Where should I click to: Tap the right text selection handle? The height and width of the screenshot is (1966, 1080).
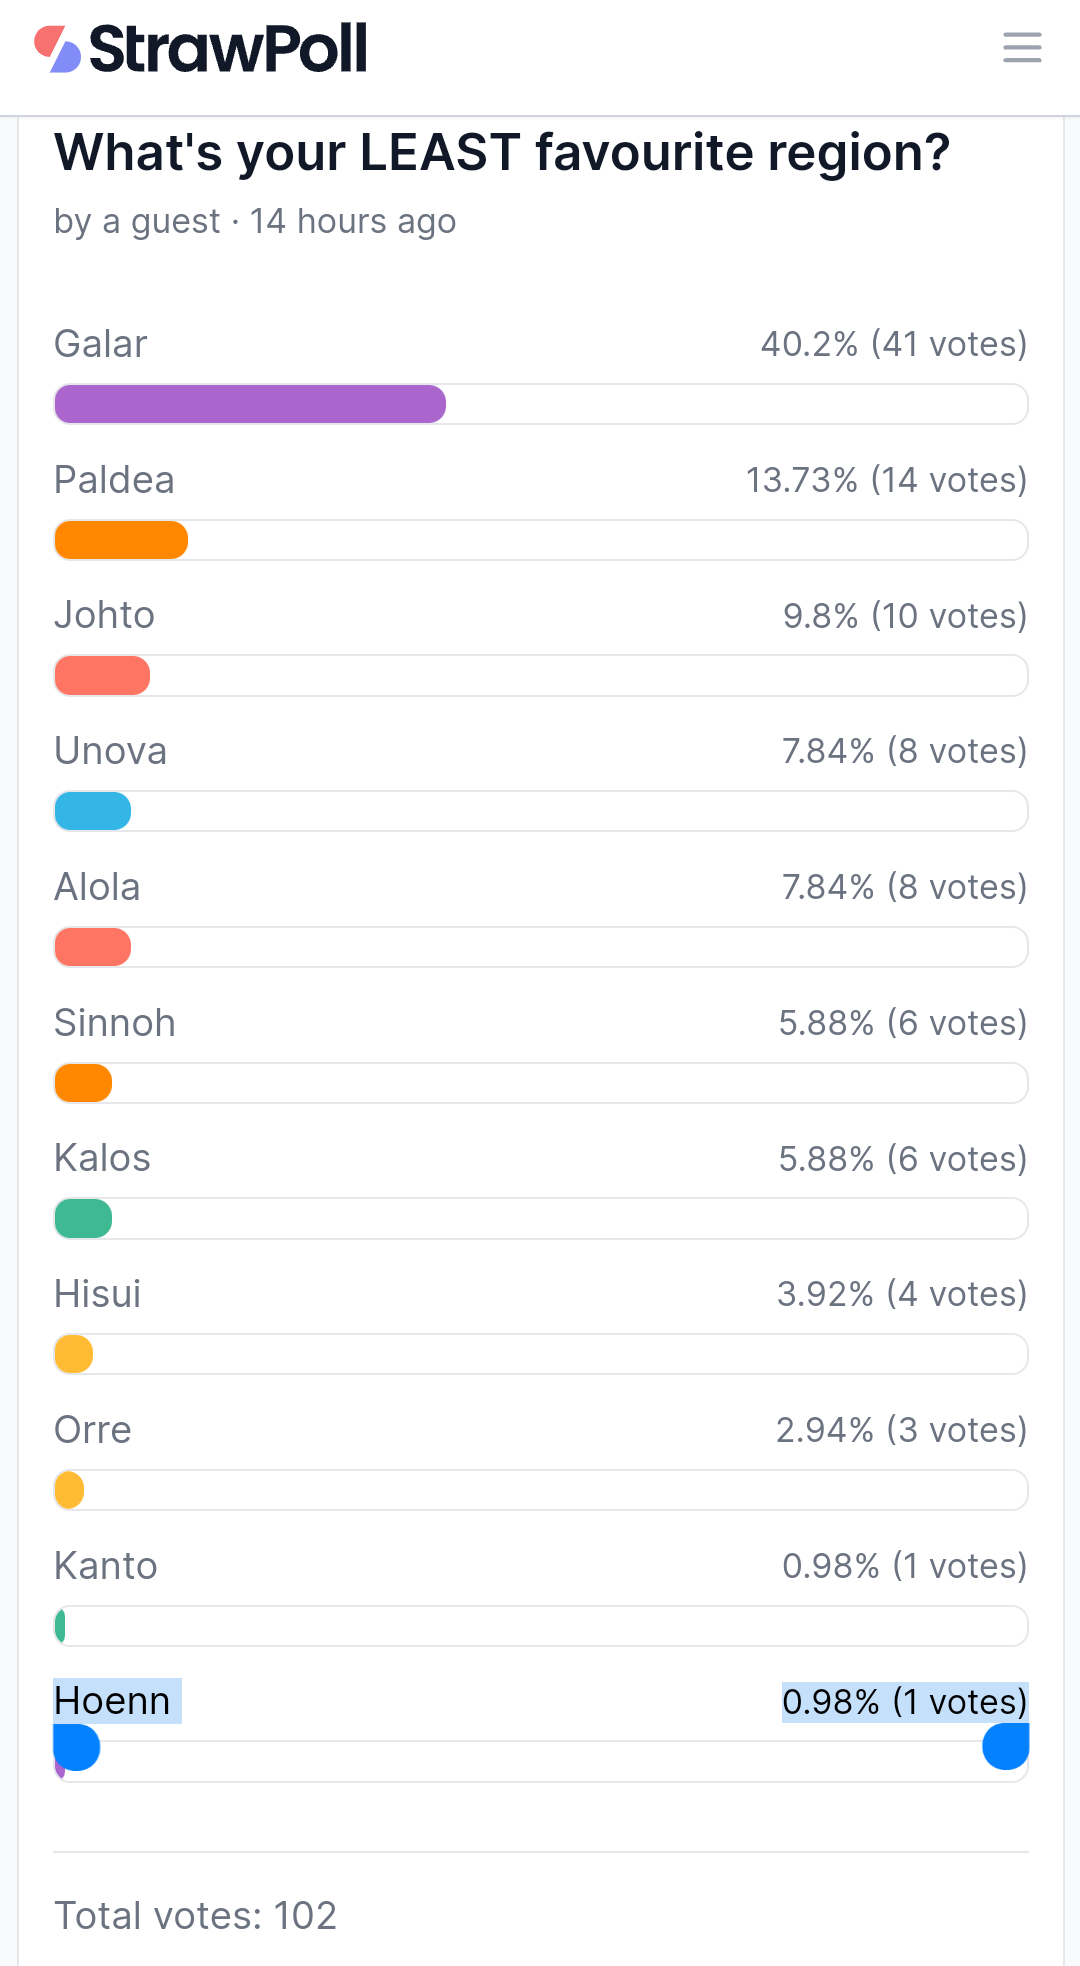[x=1006, y=1746]
